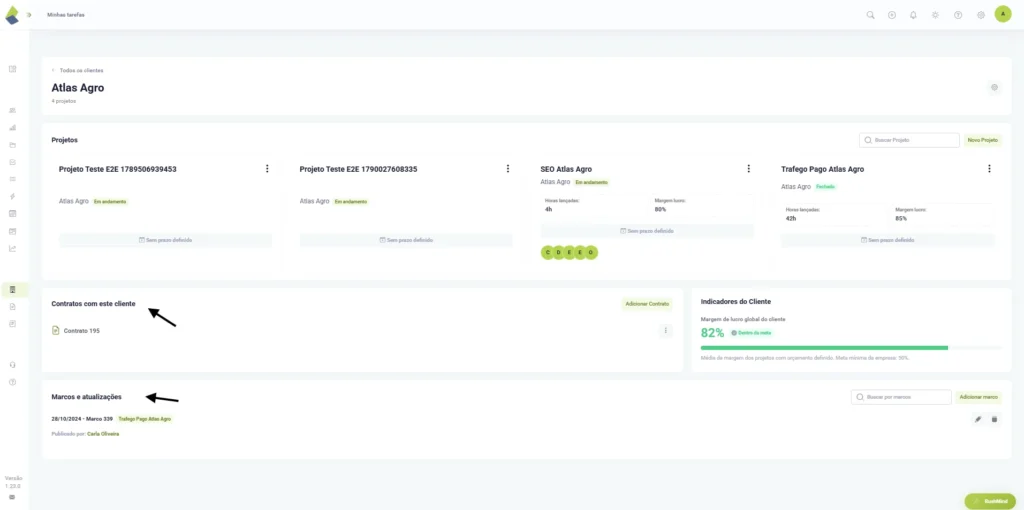Open the notifications bell
The image size is (1024, 510).
(913, 15)
